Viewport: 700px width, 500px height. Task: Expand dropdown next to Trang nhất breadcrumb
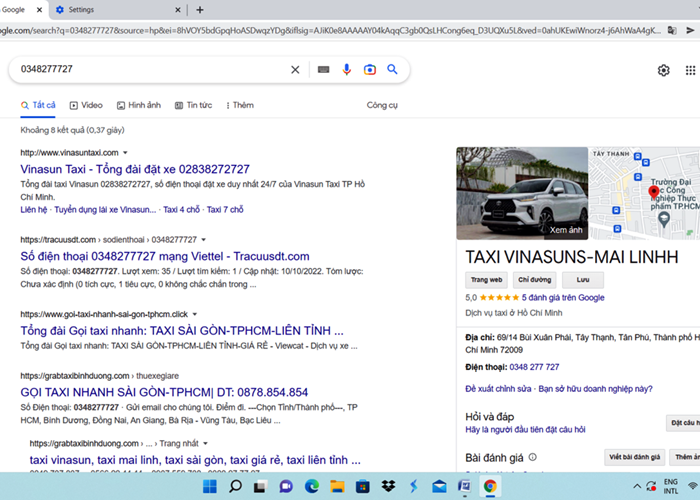coord(205,444)
